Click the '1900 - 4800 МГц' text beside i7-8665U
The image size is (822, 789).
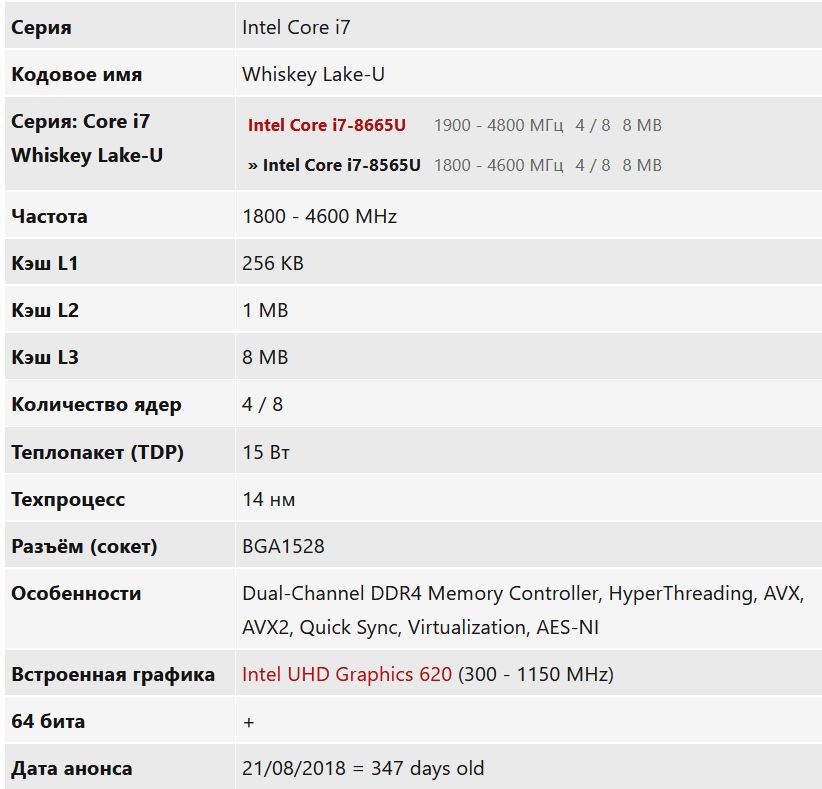click(x=498, y=125)
